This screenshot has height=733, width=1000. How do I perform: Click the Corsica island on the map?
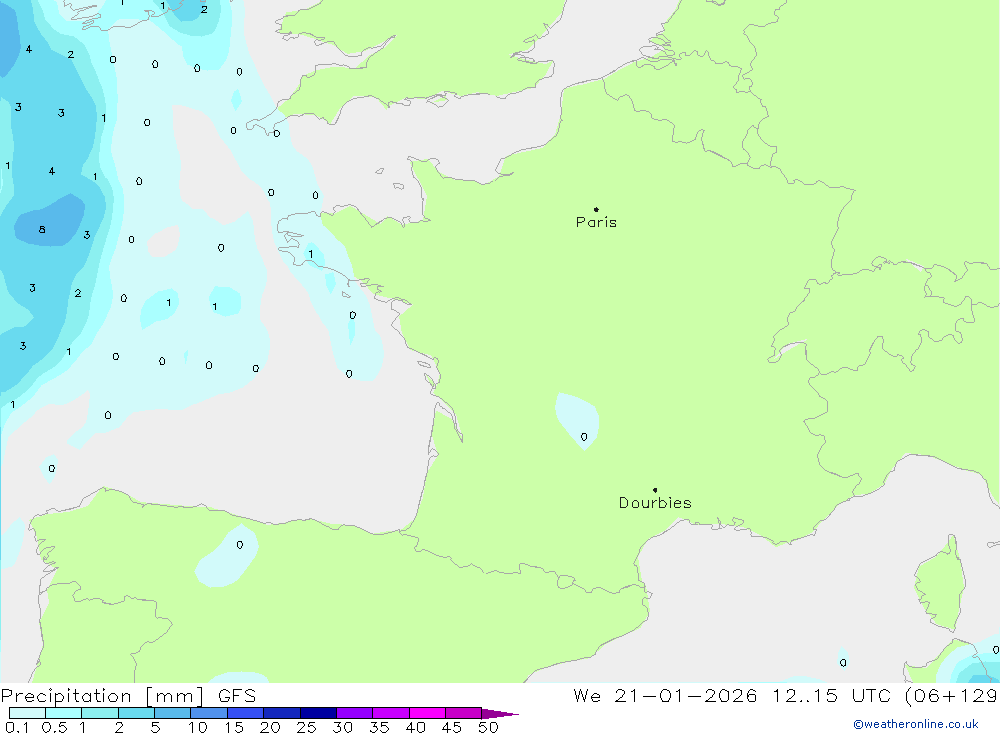pyautogui.click(x=940, y=584)
